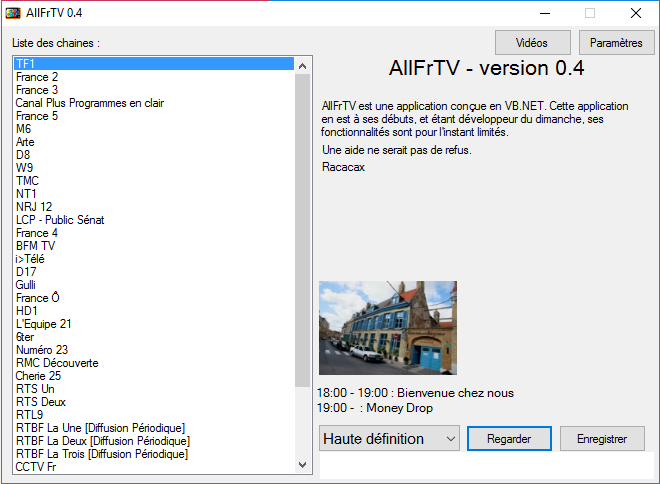Select RTBF La Deux [Diffusion Périodique]
Image resolution: width=660 pixels, height=484 pixels.
coord(154,441)
